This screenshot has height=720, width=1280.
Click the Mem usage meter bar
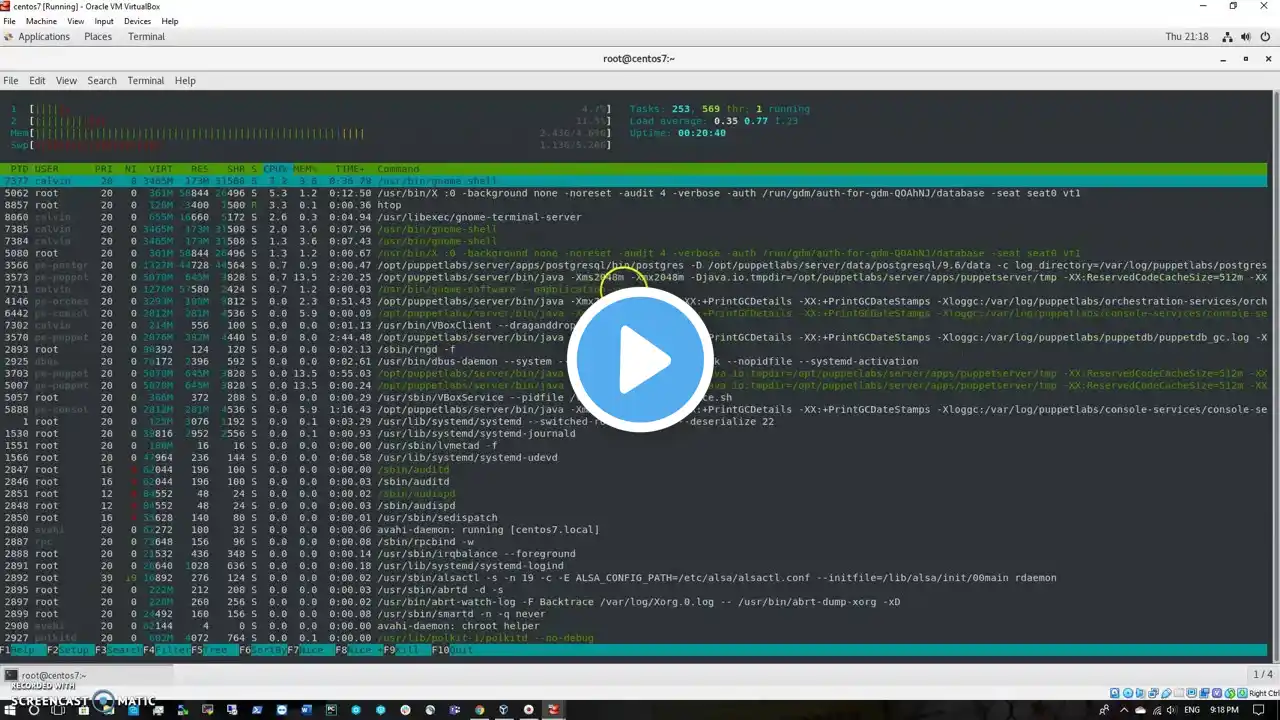tap(310, 133)
